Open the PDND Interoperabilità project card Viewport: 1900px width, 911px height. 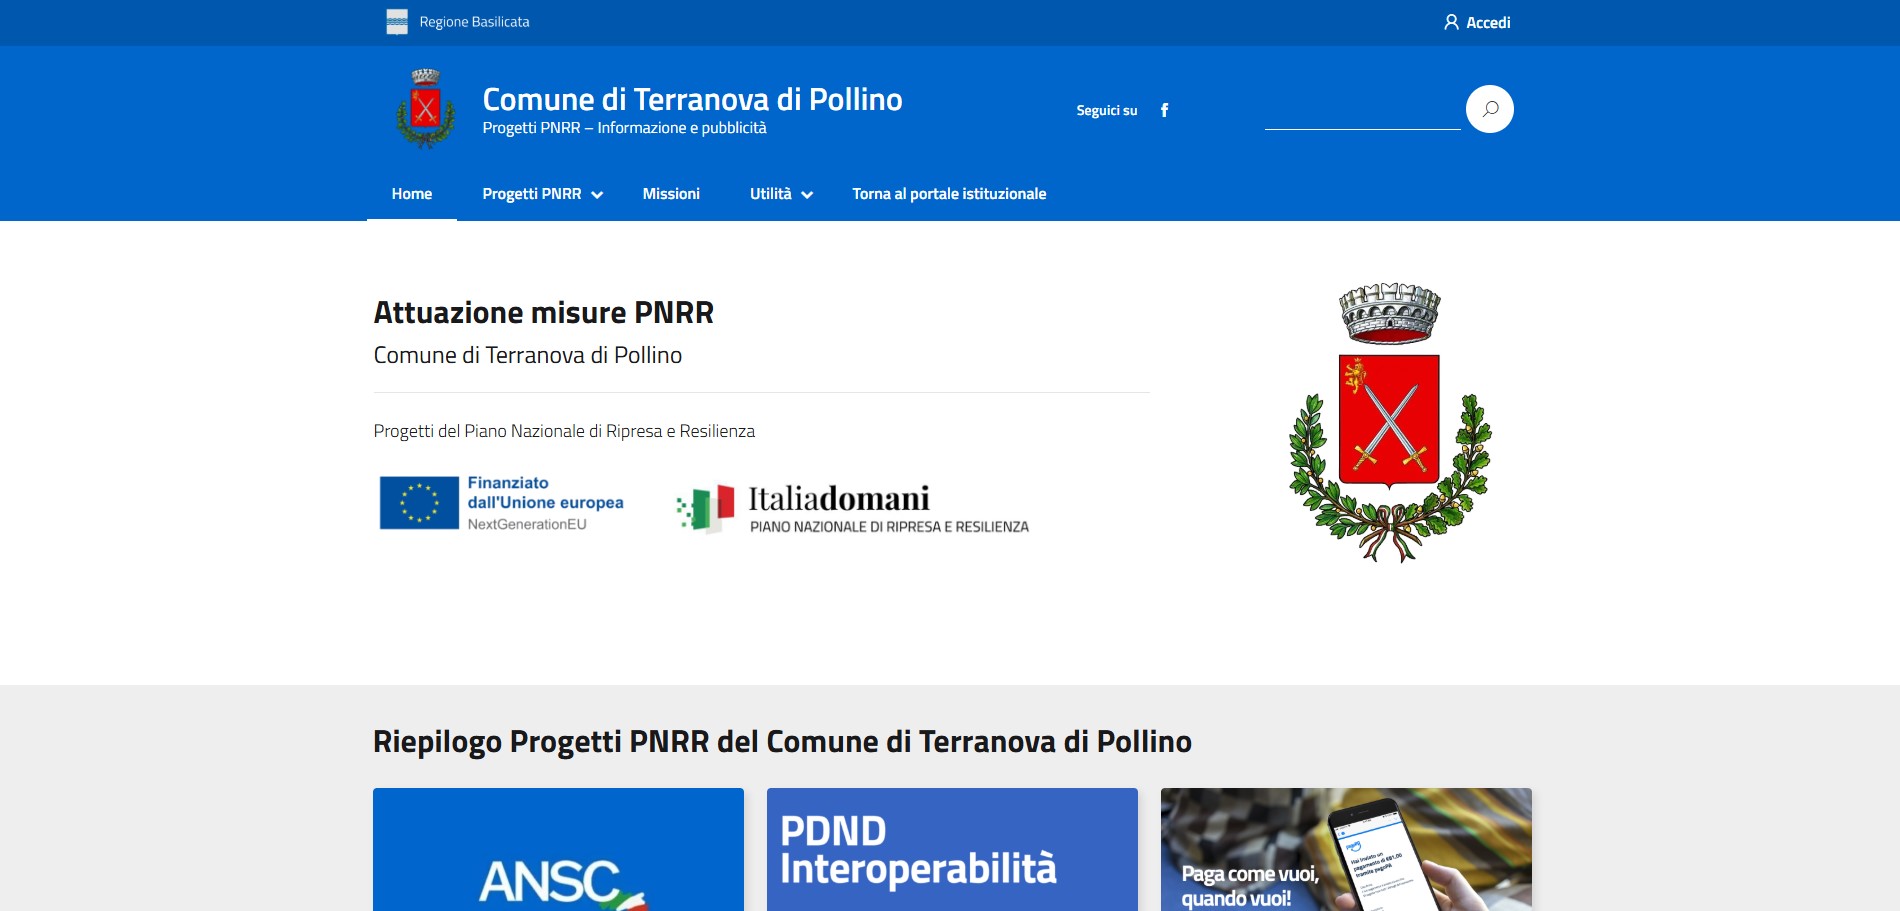pos(952,849)
